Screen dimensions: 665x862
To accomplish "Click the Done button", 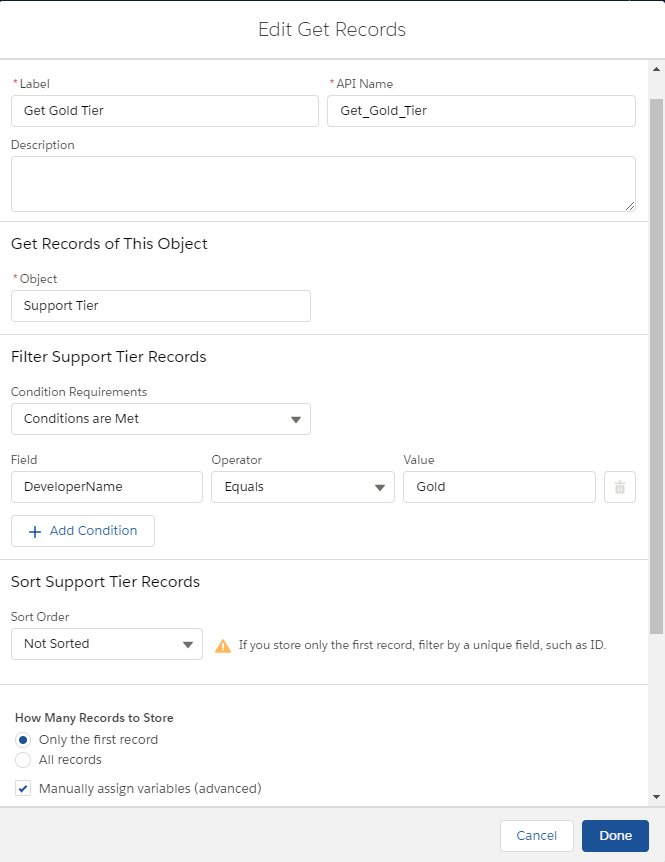I will [615, 836].
